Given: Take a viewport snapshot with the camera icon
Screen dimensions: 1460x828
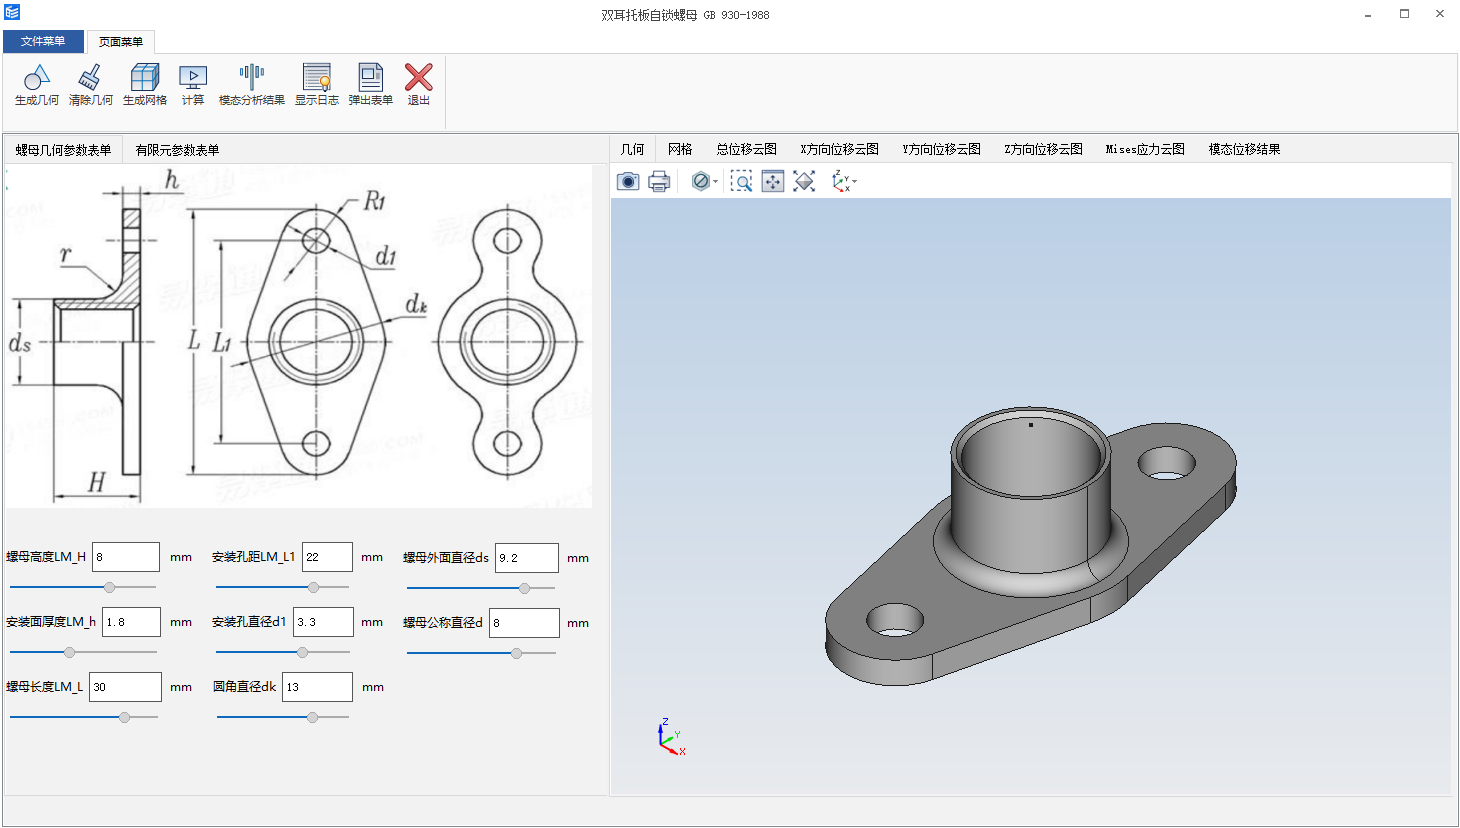Looking at the screenshot, I should pyautogui.click(x=628, y=181).
